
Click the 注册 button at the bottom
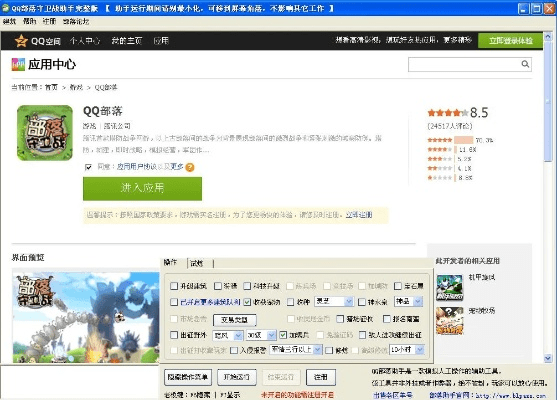321,377
